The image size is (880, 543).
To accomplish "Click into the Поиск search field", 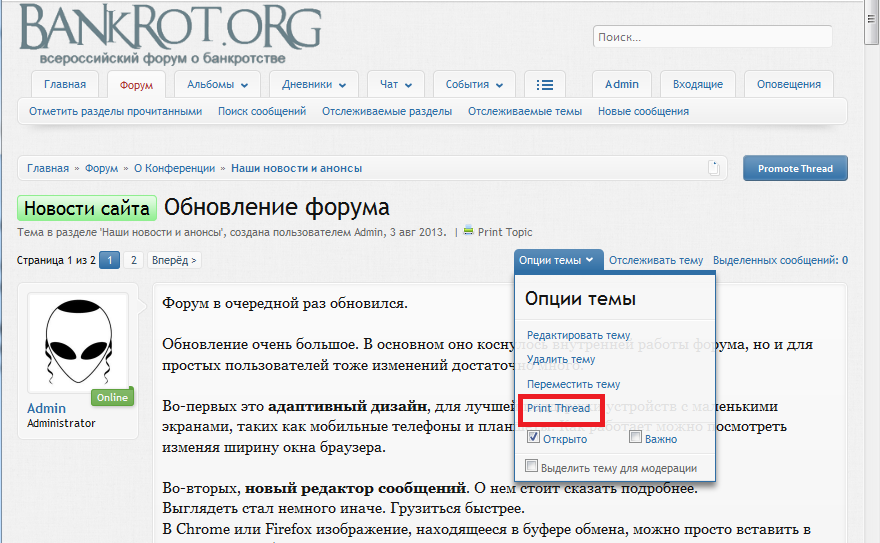I will tap(712, 37).
